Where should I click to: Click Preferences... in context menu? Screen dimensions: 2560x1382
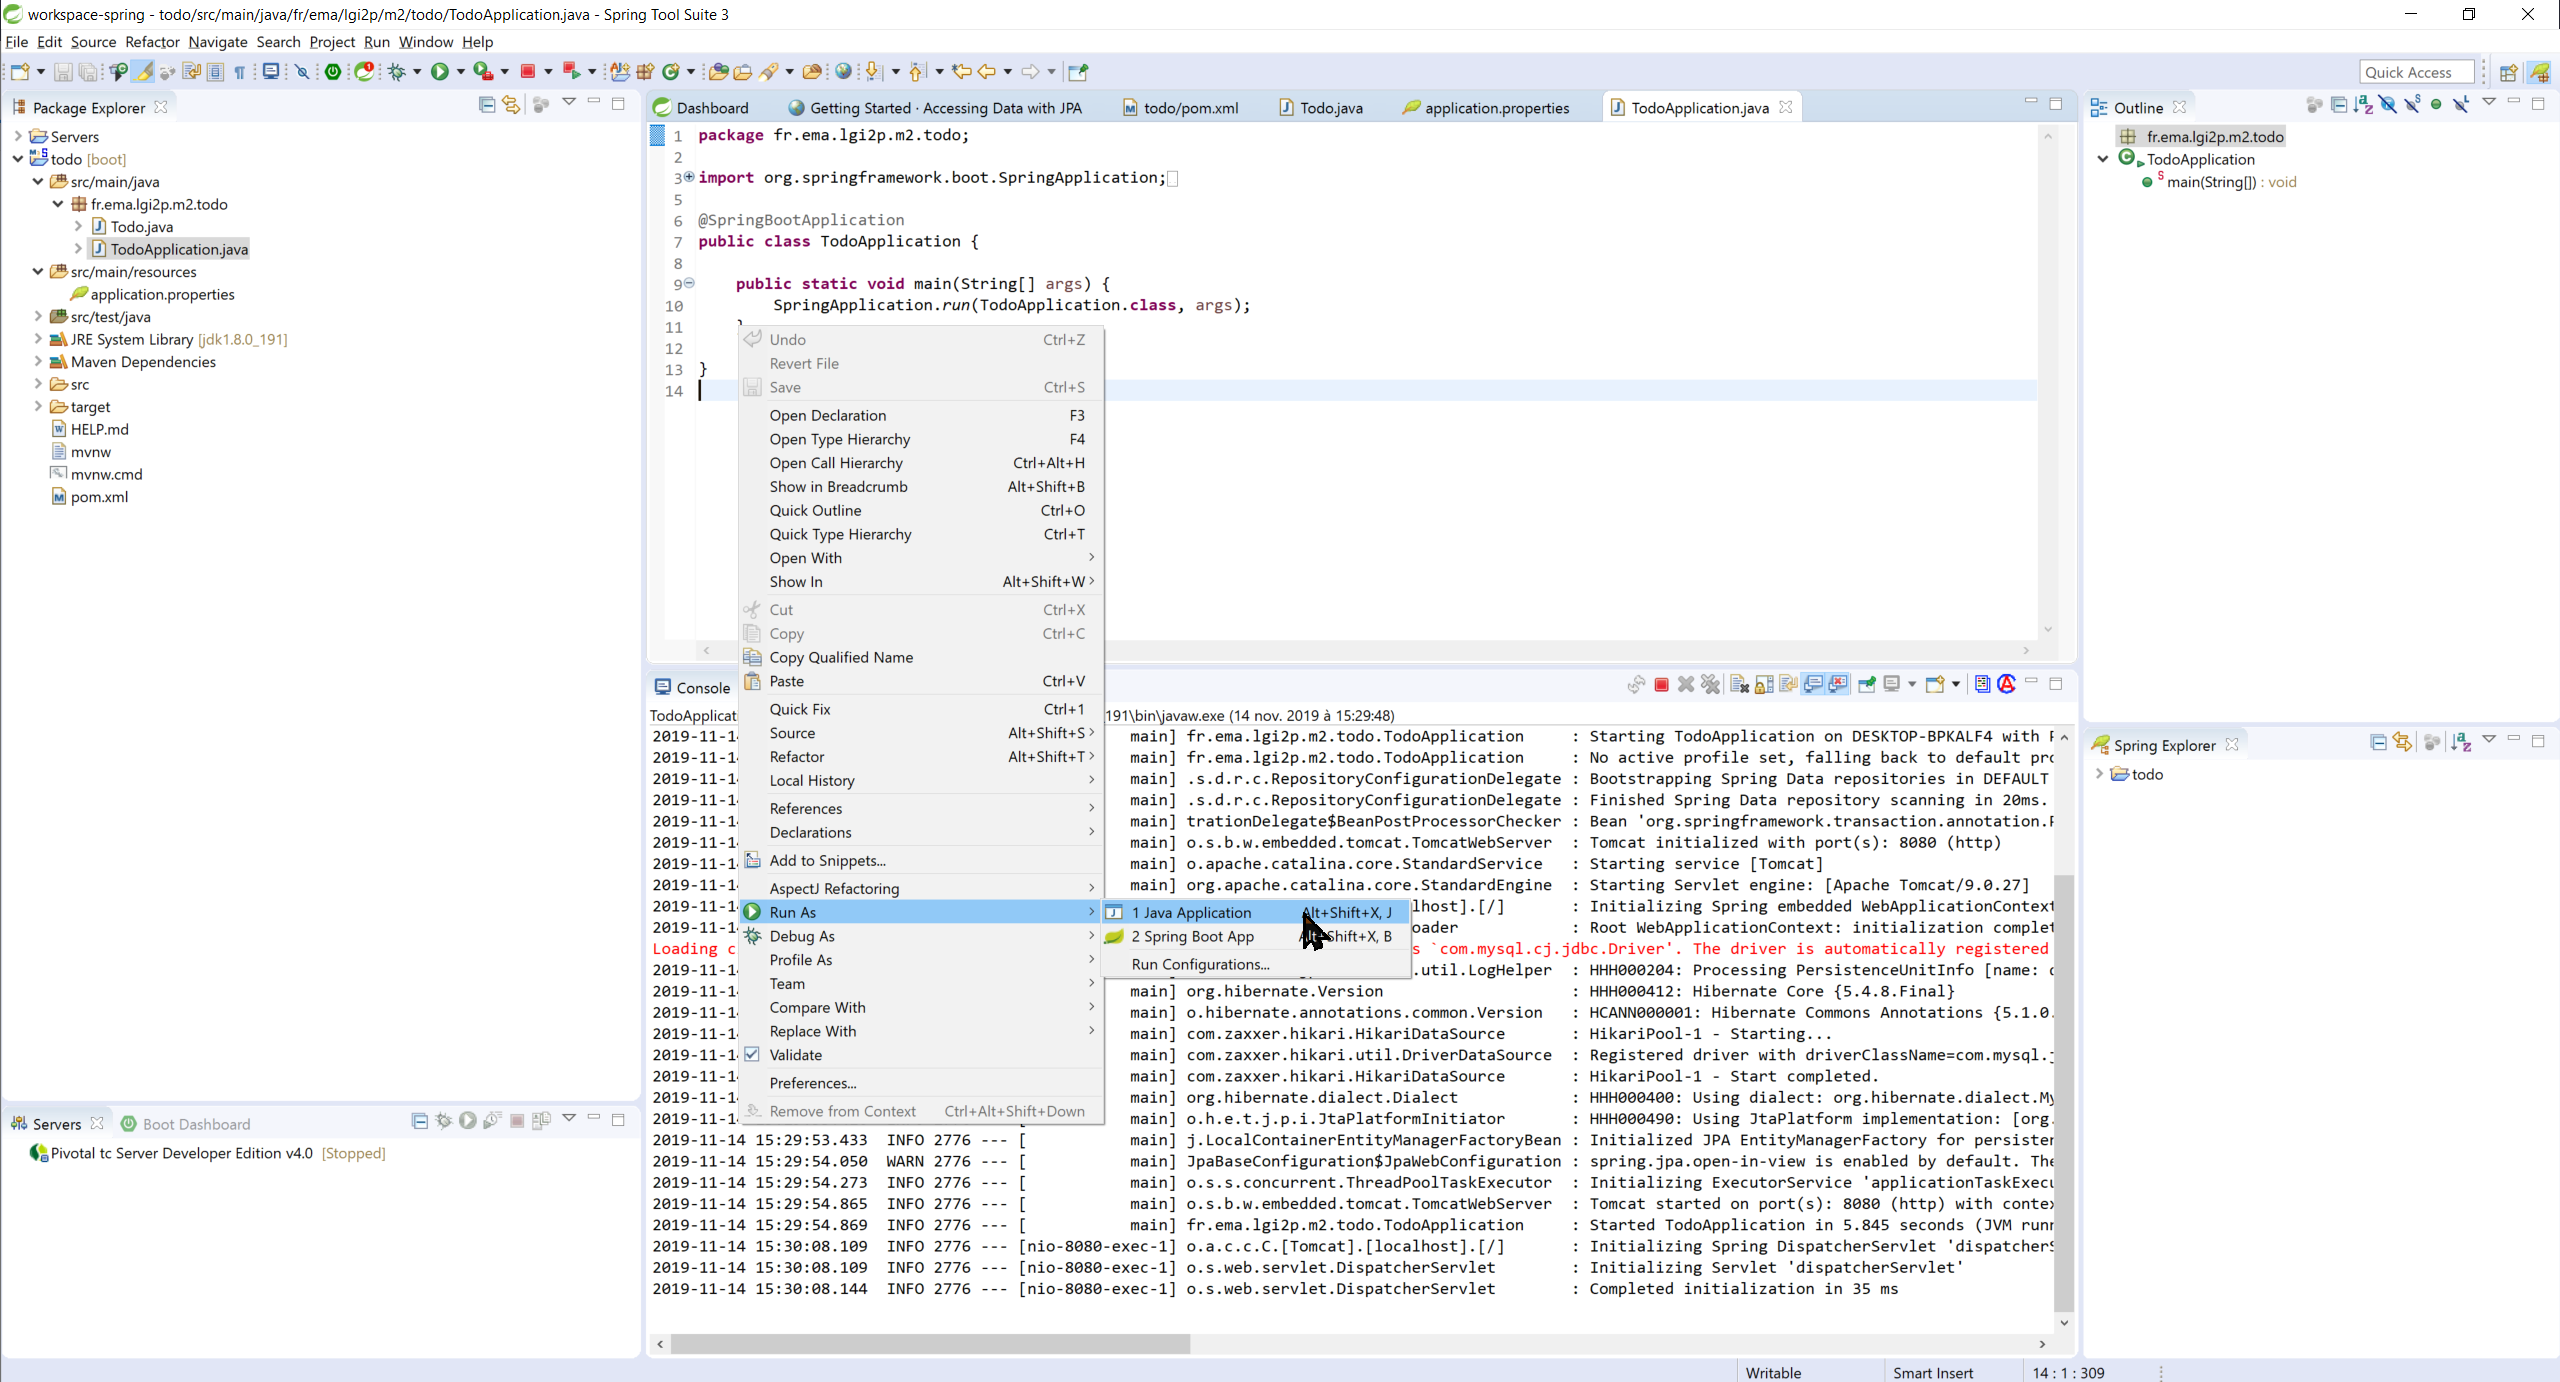click(921, 1083)
